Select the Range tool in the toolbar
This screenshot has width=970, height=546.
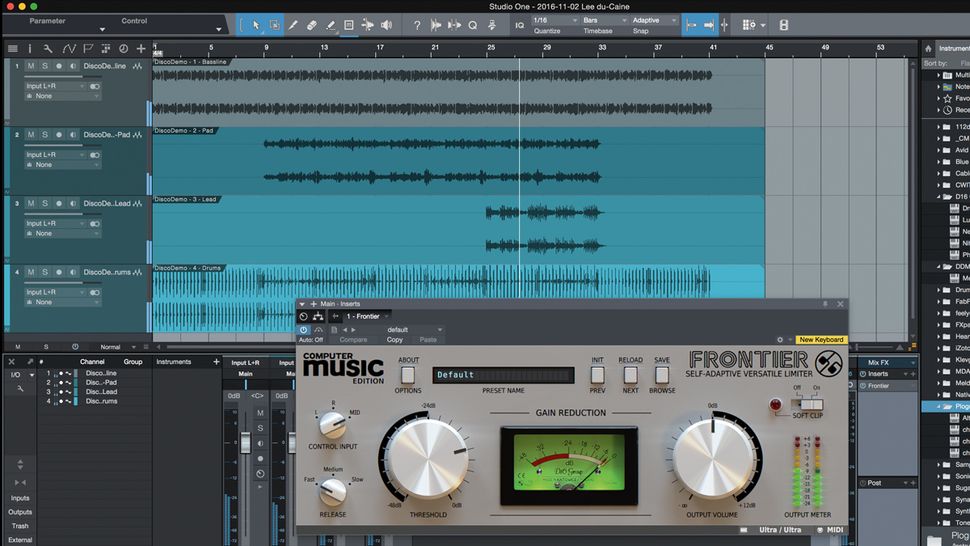[x=275, y=25]
